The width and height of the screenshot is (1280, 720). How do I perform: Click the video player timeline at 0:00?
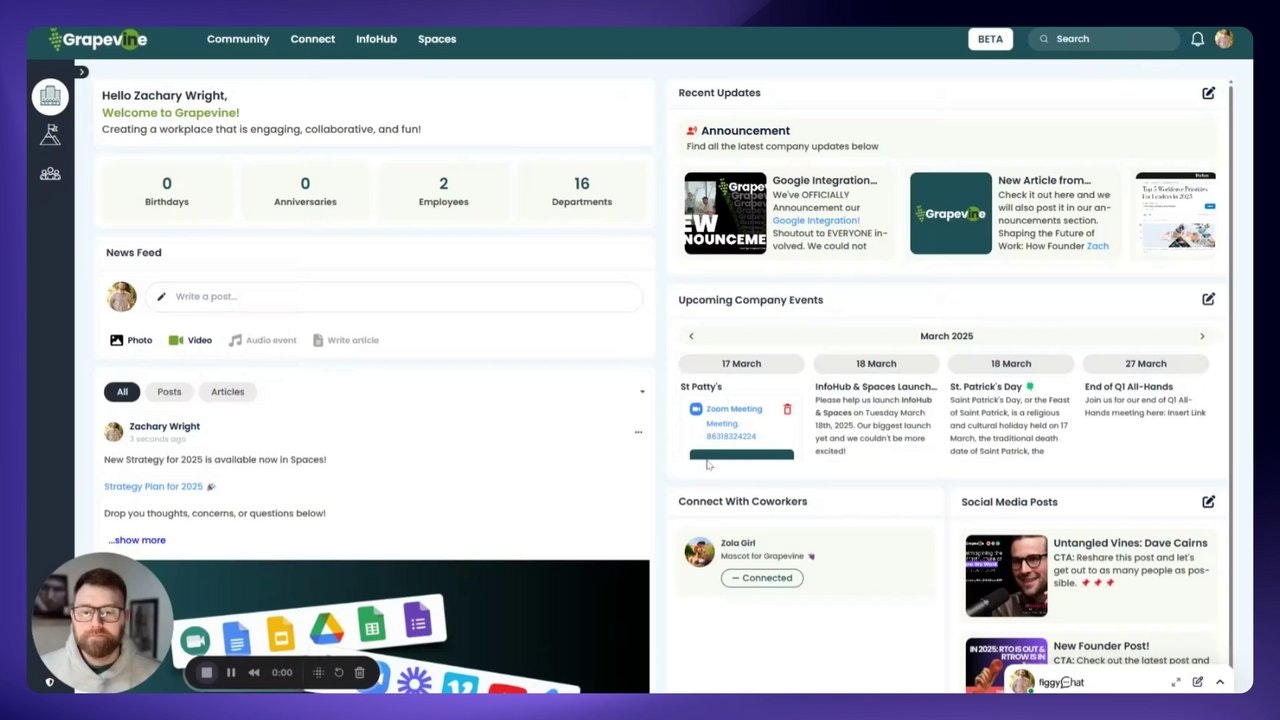(x=282, y=672)
